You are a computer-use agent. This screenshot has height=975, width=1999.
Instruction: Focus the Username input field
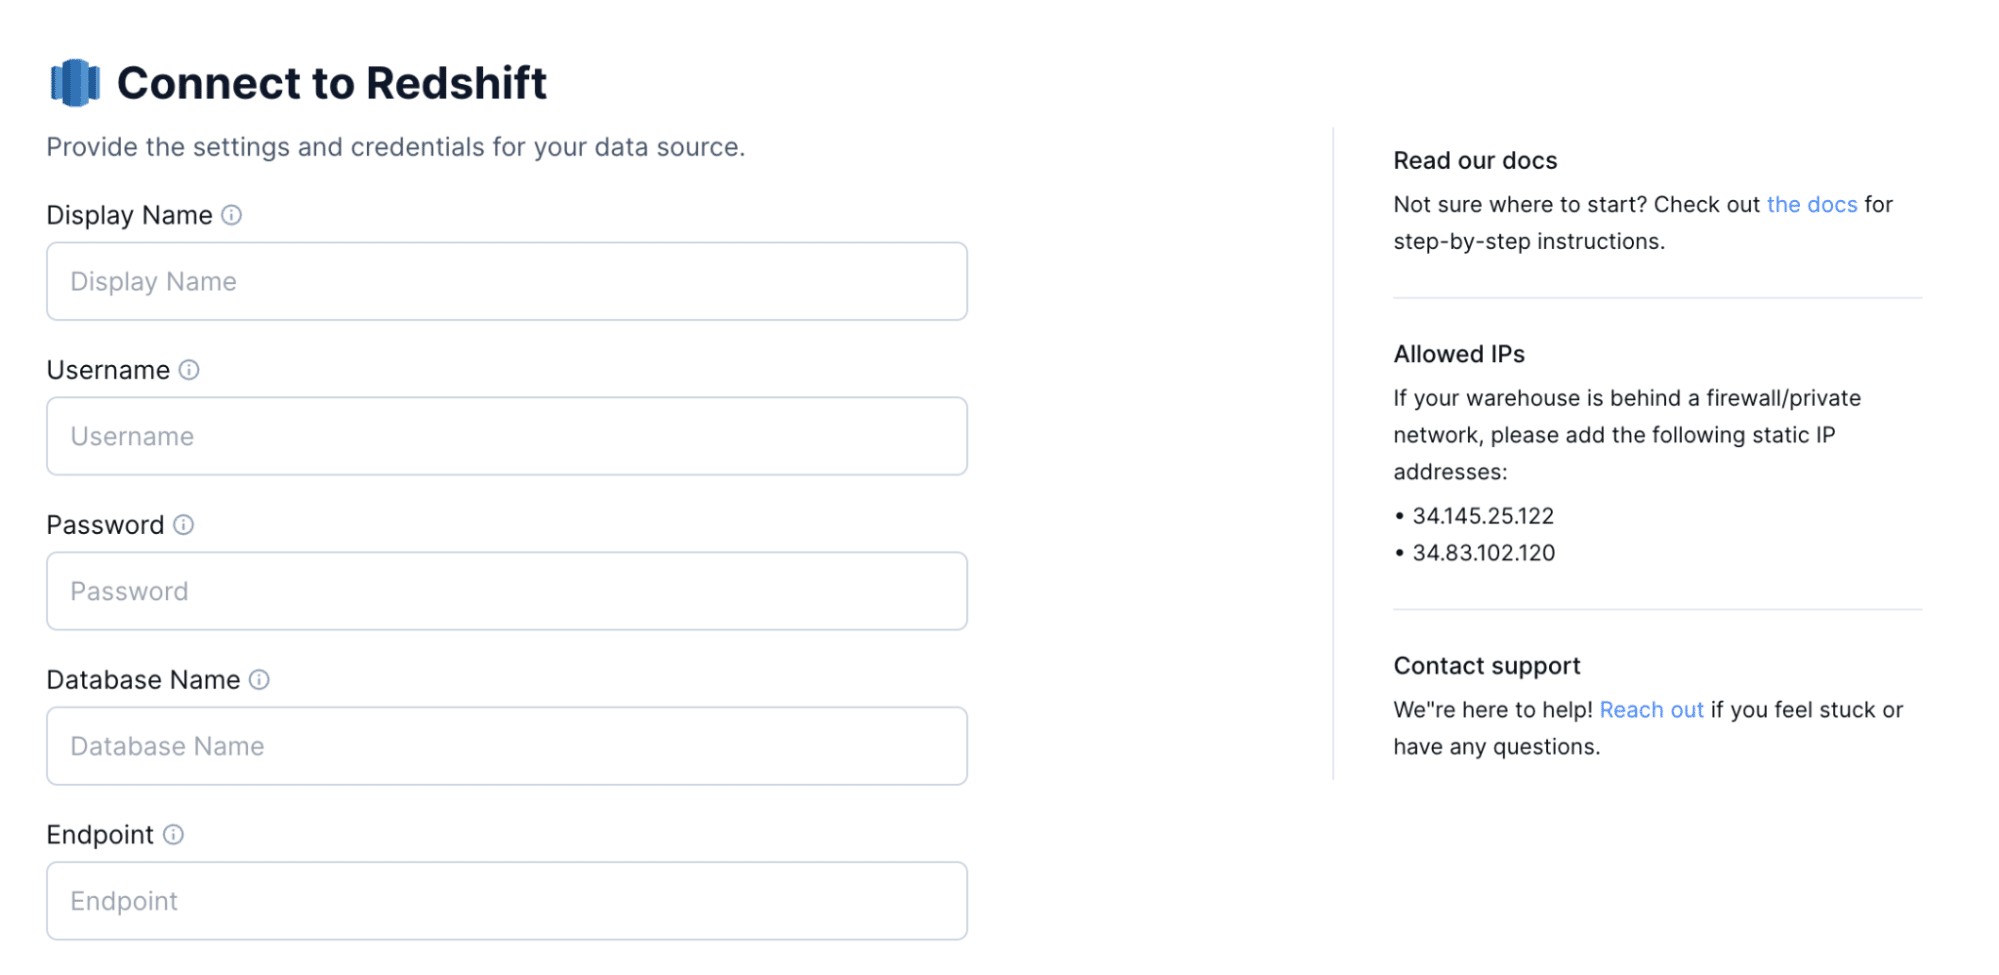506,436
